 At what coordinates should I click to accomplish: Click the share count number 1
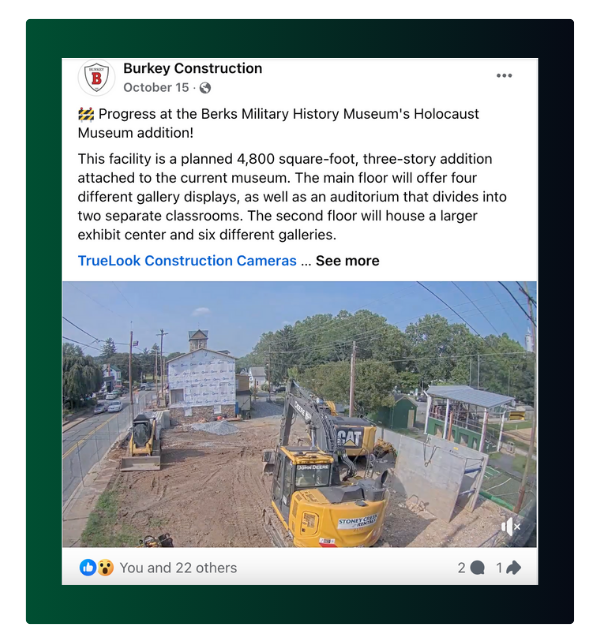499,568
